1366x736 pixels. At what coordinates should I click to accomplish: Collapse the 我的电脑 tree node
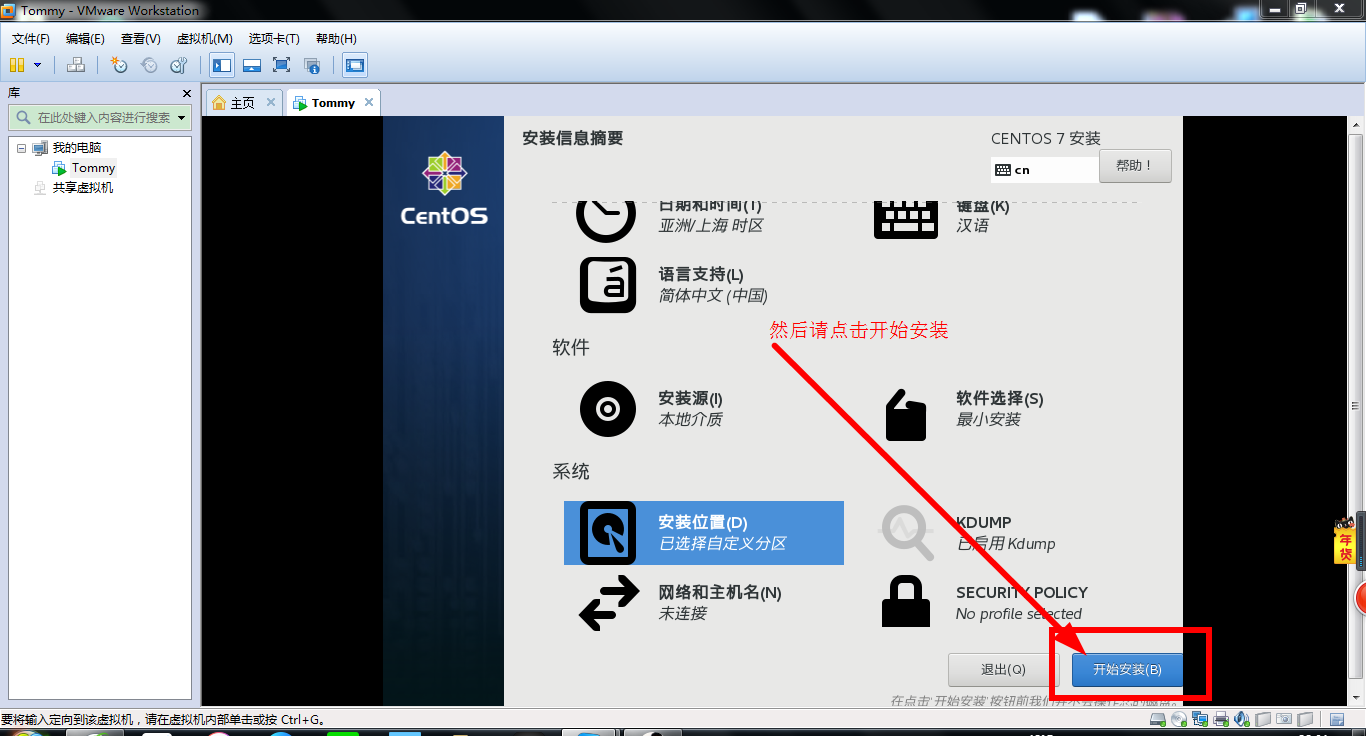tap(21, 148)
